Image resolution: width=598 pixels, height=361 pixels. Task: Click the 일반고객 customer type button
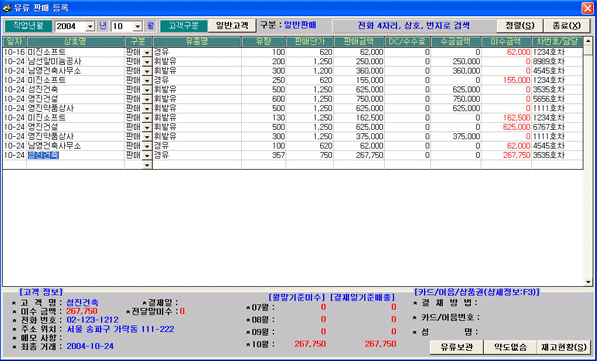pos(232,26)
